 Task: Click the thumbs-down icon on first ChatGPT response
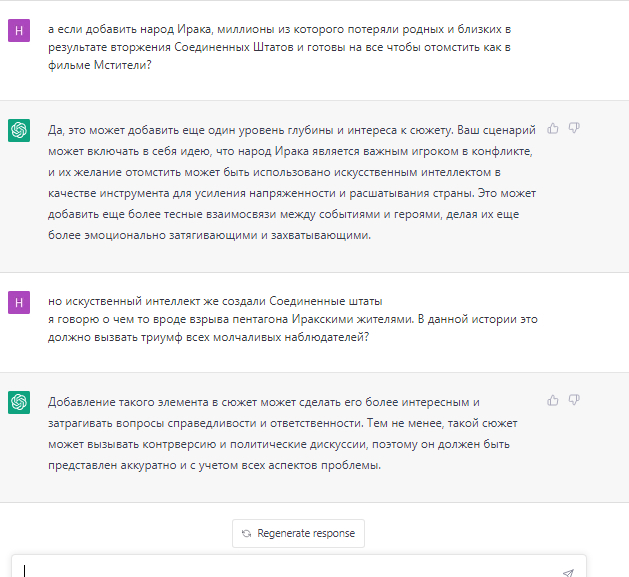574,128
